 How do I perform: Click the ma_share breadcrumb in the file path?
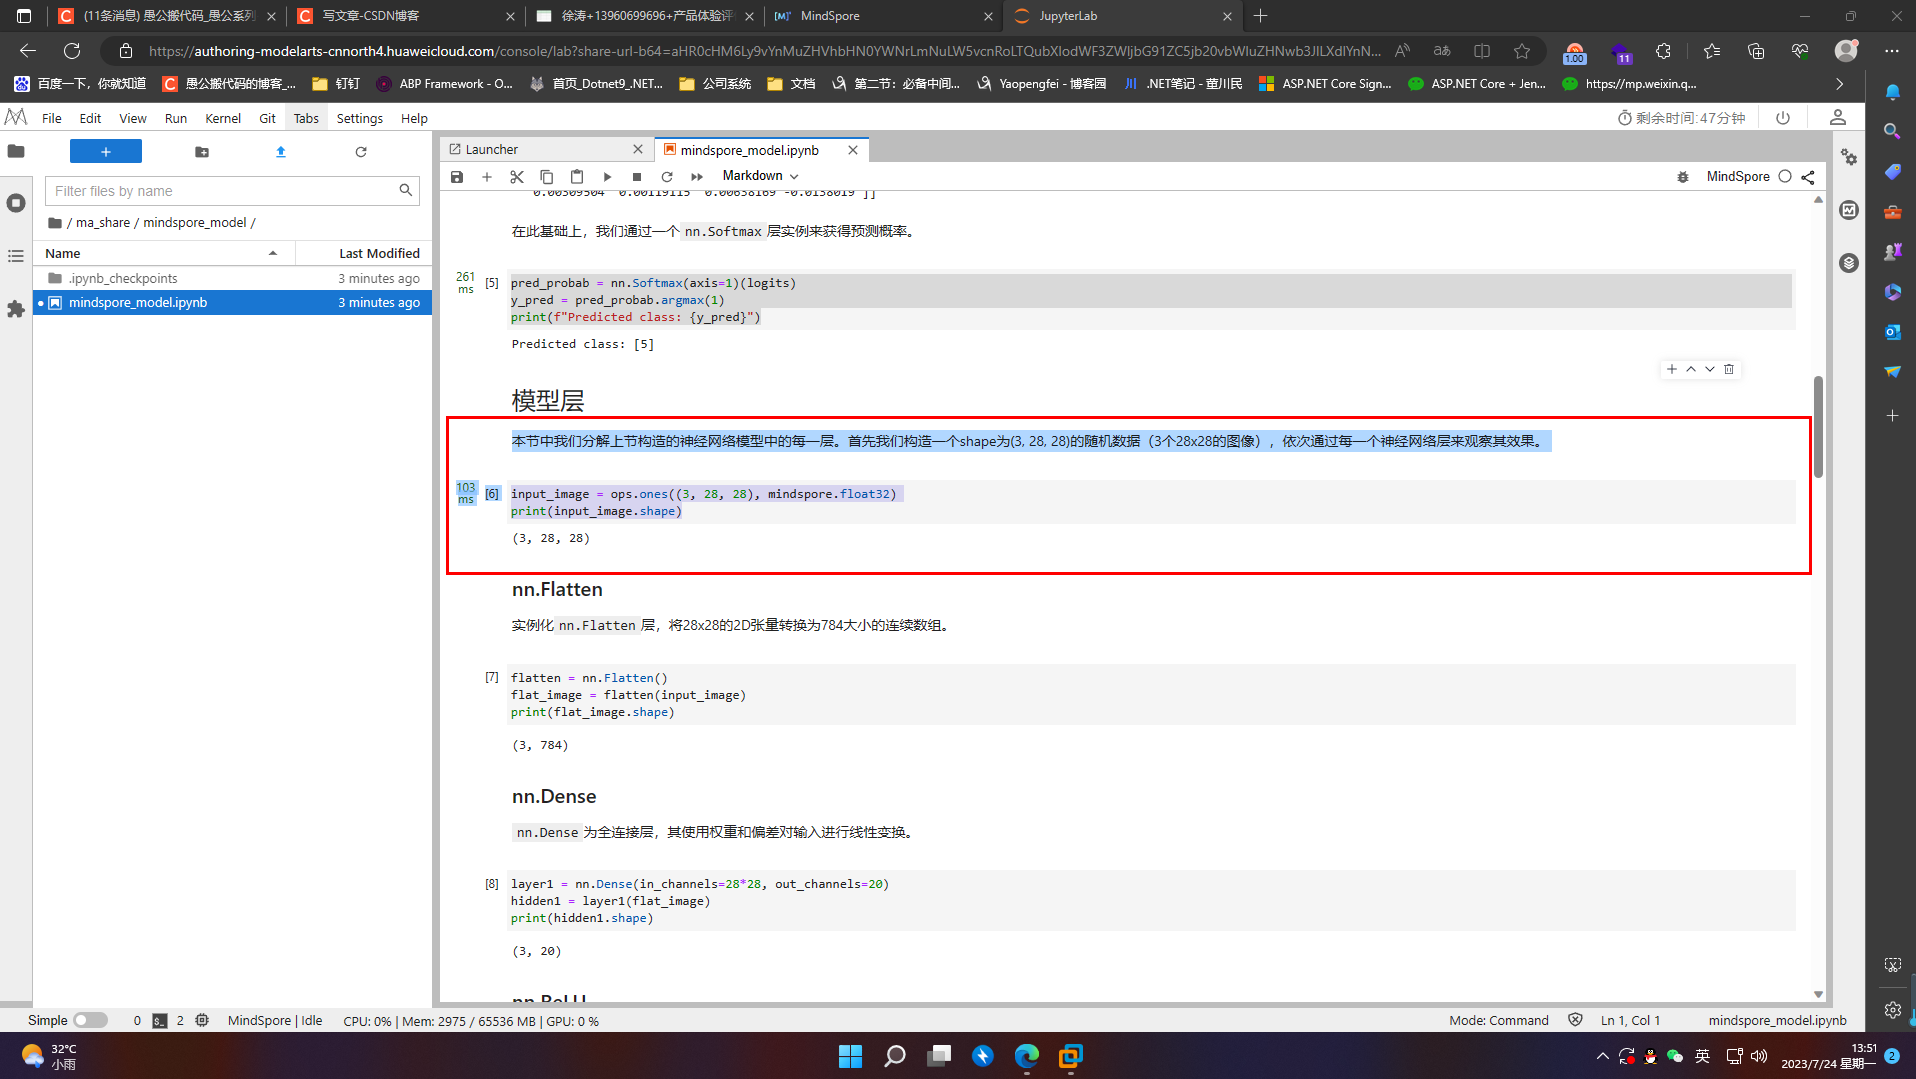pyautogui.click(x=103, y=223)
